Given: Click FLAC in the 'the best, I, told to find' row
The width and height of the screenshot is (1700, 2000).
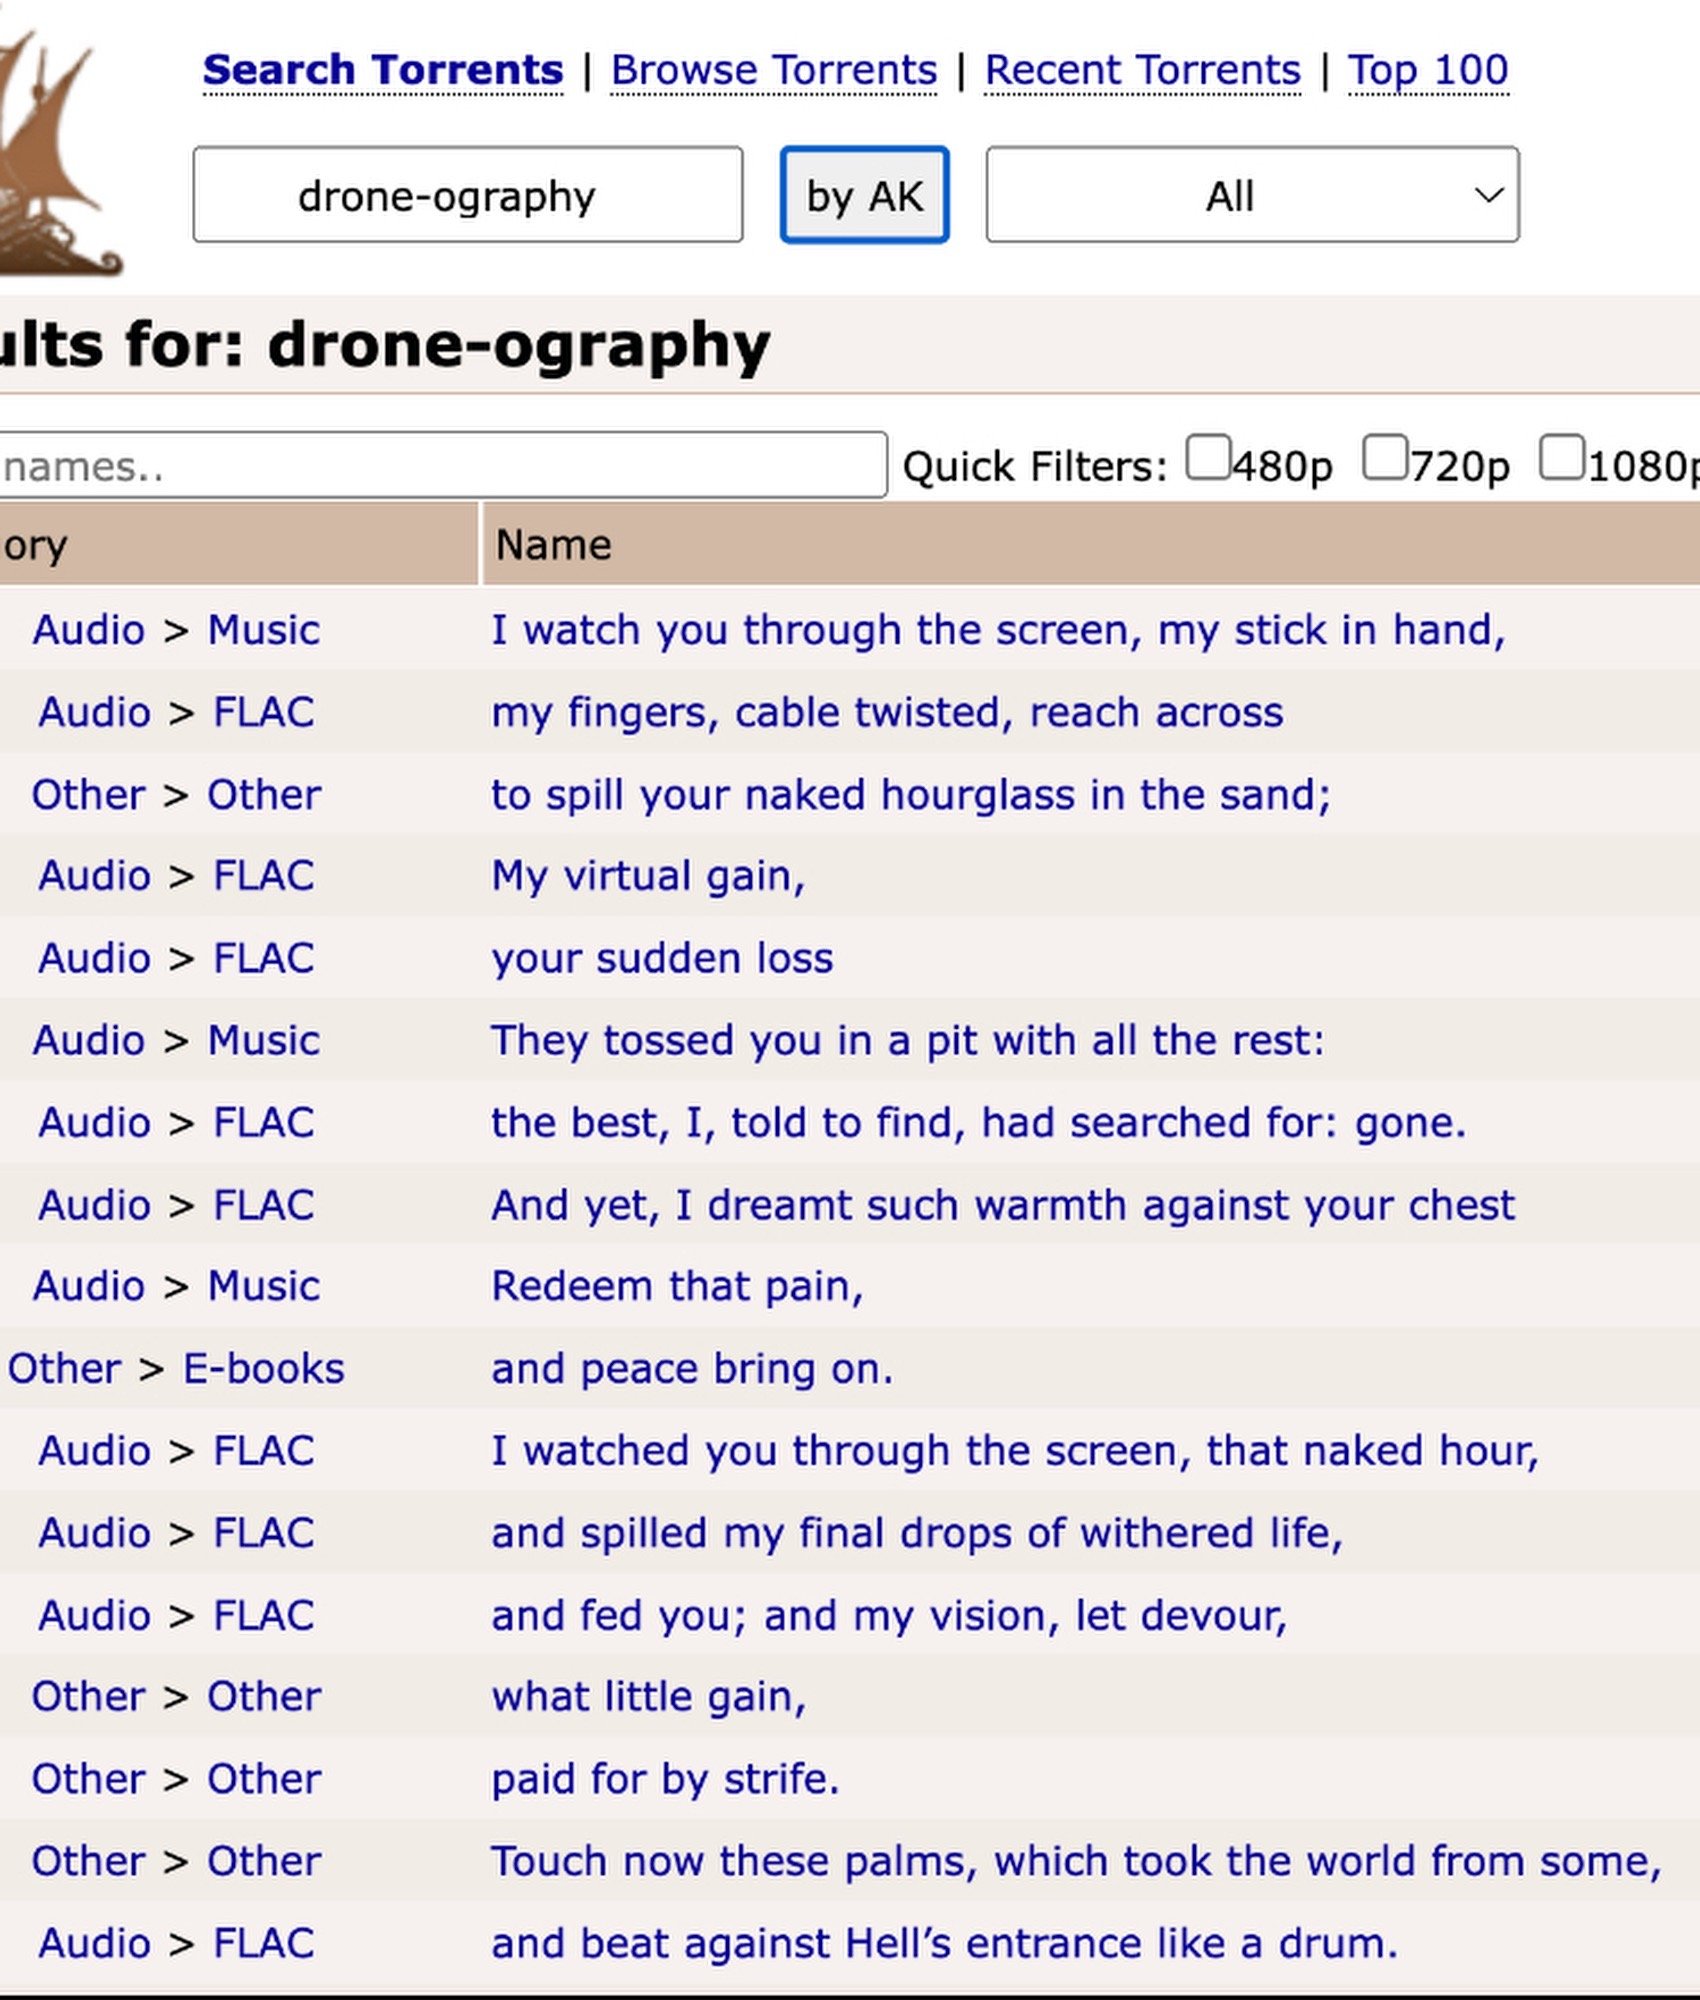Looking at the screenshot, I should click(x=264, y=1122).
